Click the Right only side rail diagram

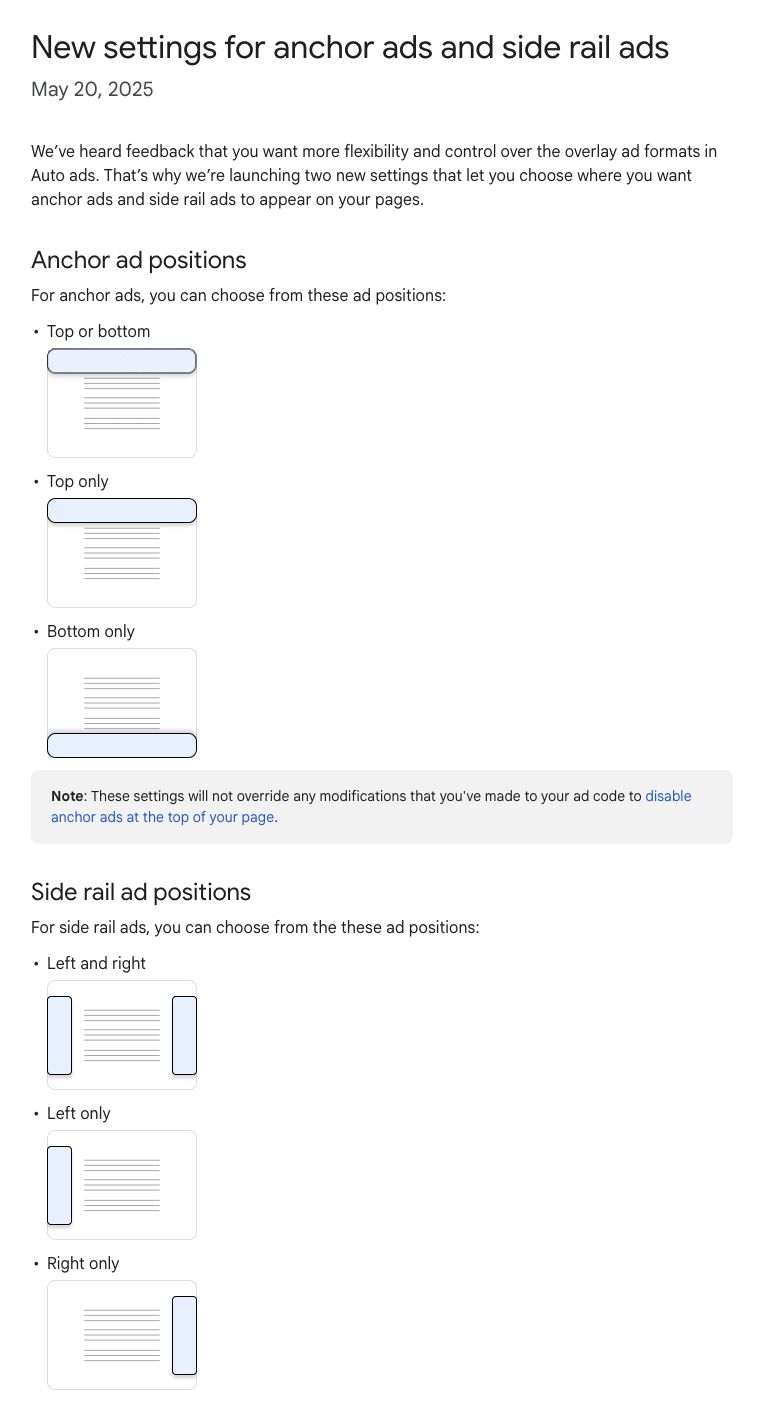[122, 1335]
